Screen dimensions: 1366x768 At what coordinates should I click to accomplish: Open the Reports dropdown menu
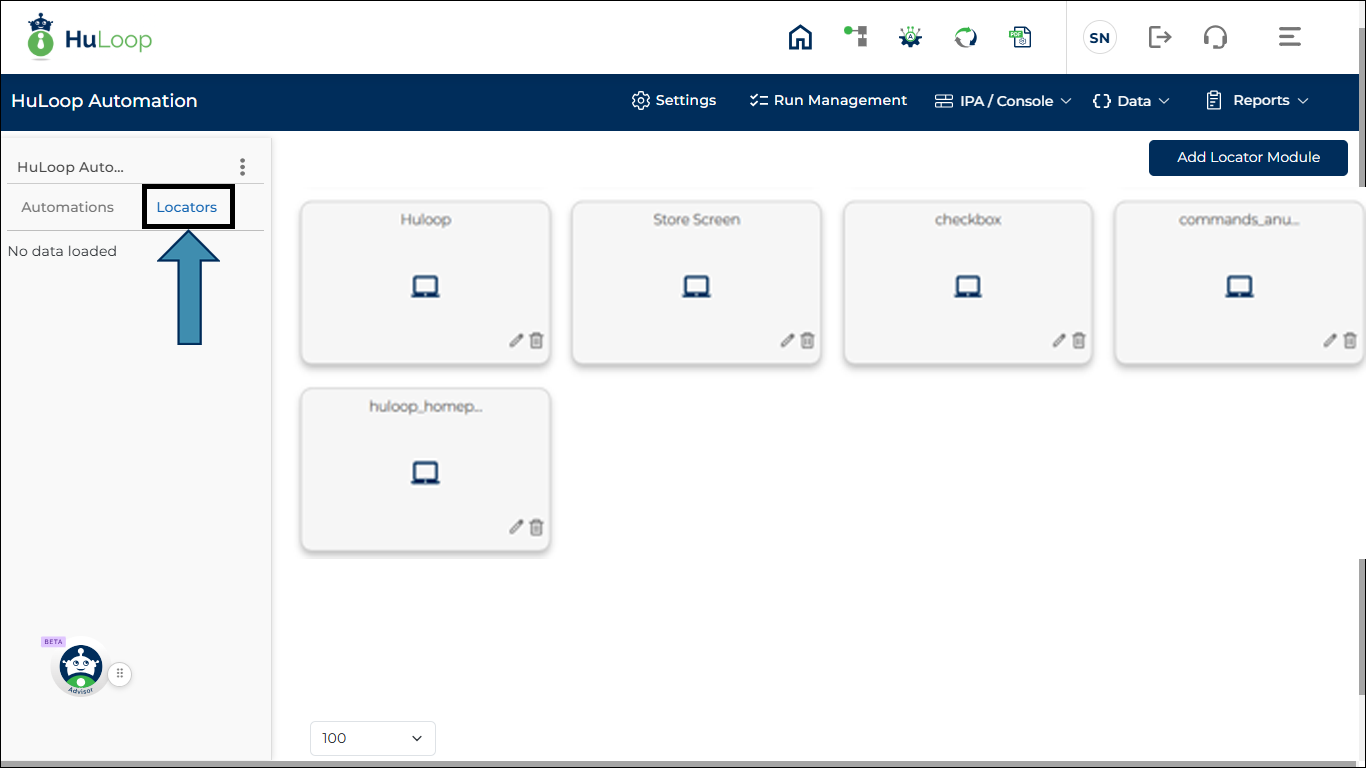point(1257,101)
